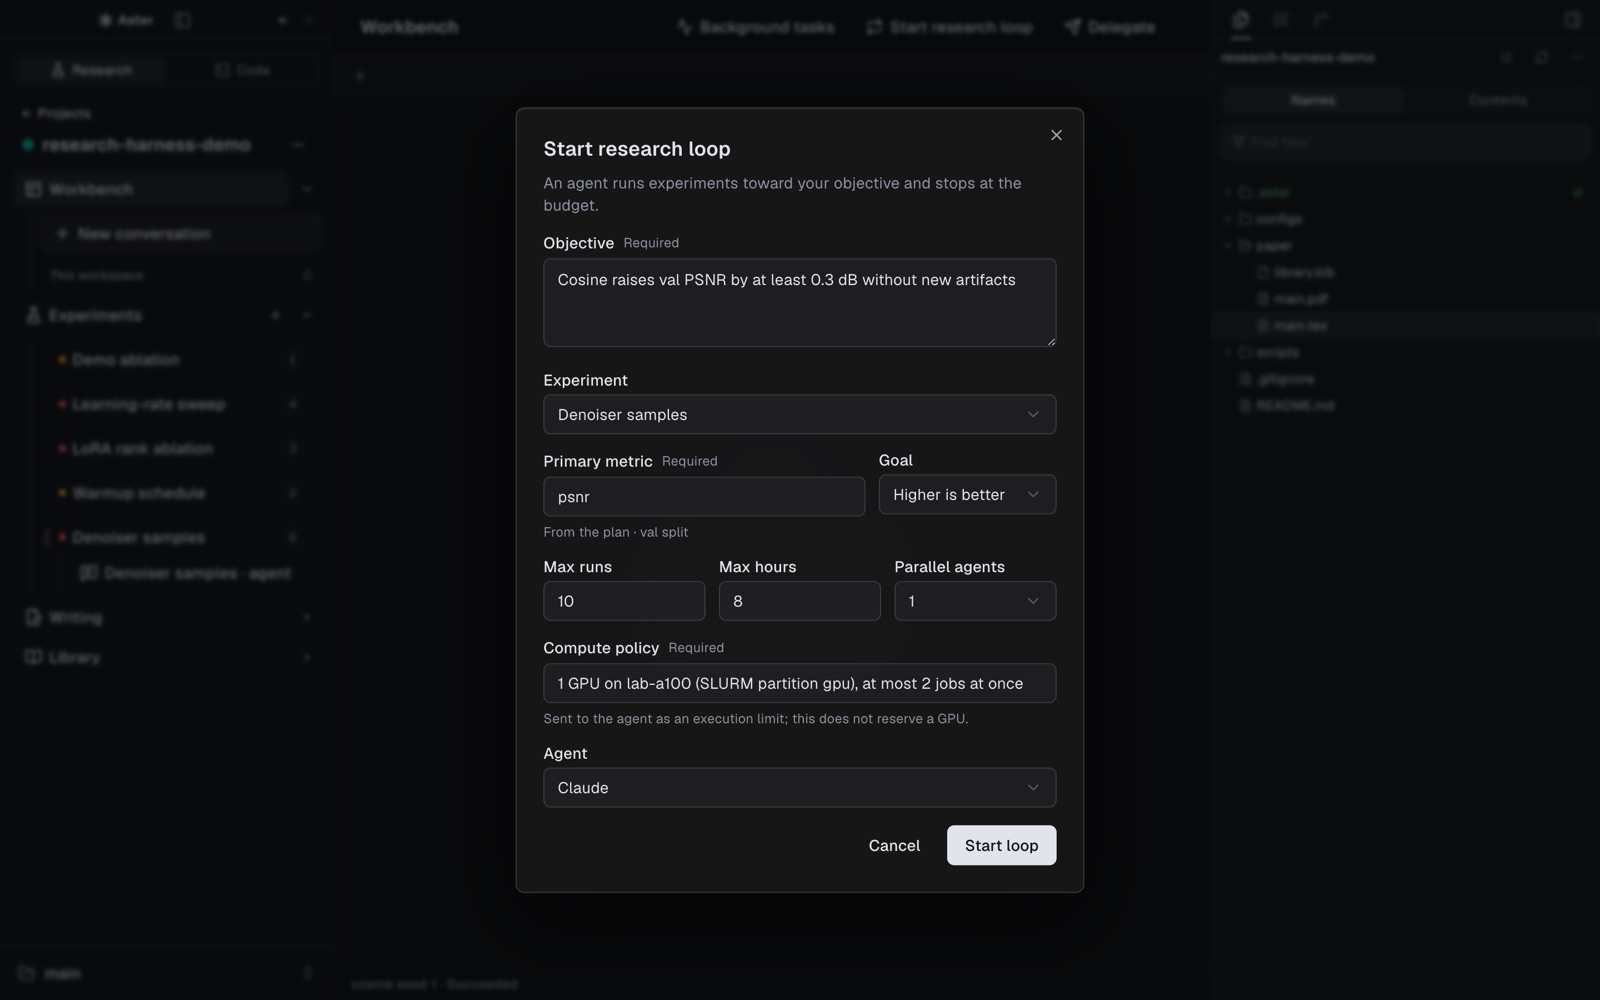Click the Max hours field
The image size is (1600, 1000).
[x=799, y=601]
